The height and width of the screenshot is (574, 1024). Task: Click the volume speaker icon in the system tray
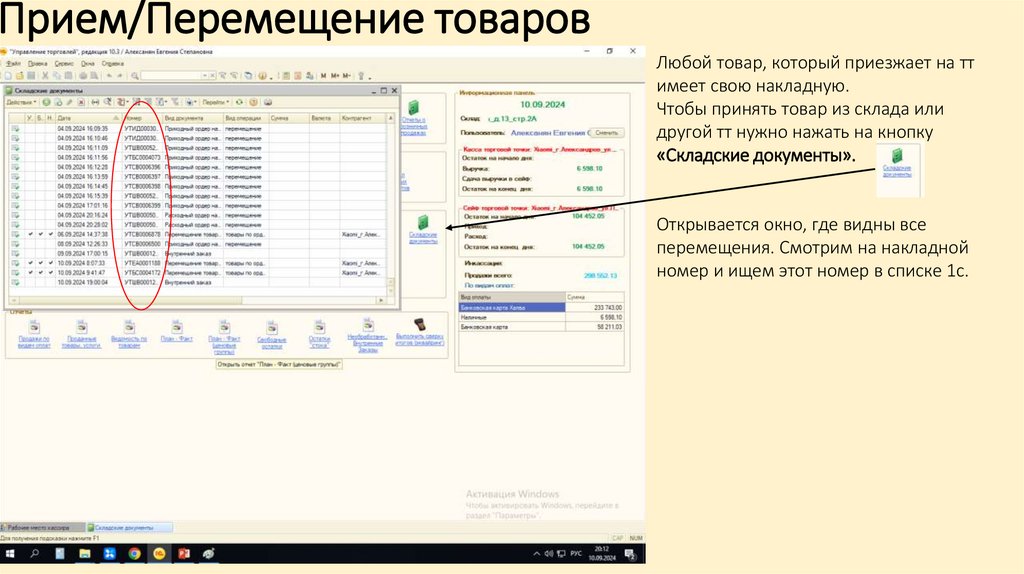click(549, 554)
